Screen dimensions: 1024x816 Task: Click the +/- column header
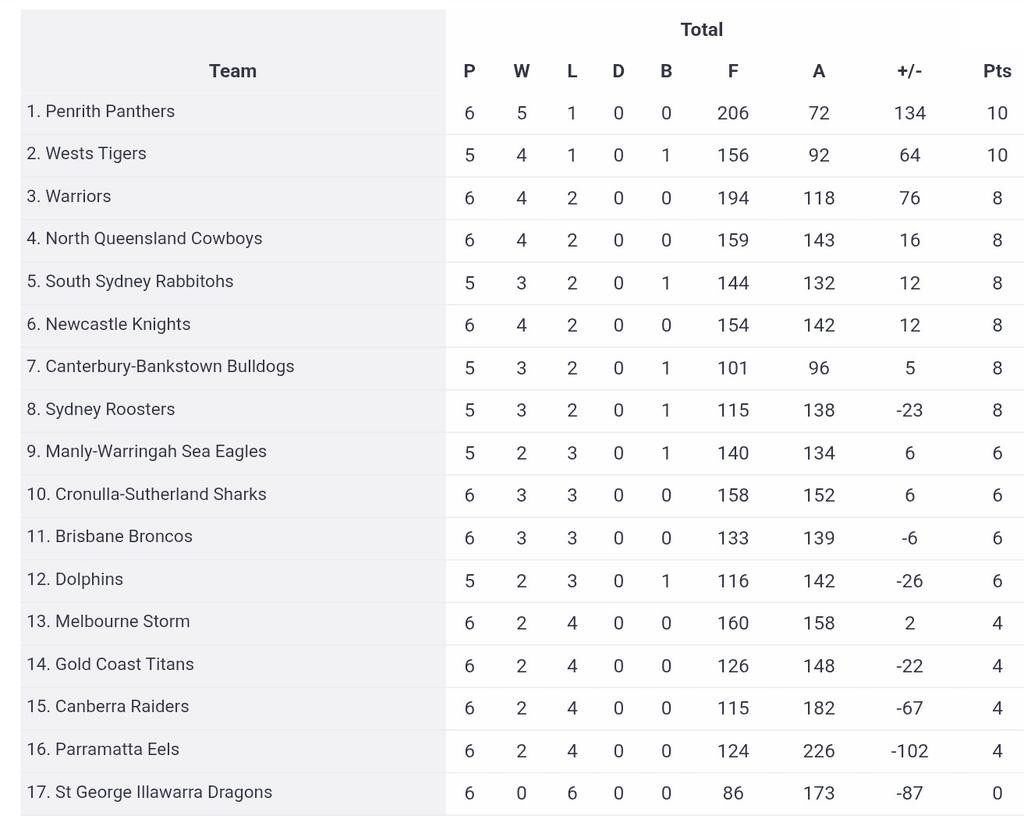[909, 71]
